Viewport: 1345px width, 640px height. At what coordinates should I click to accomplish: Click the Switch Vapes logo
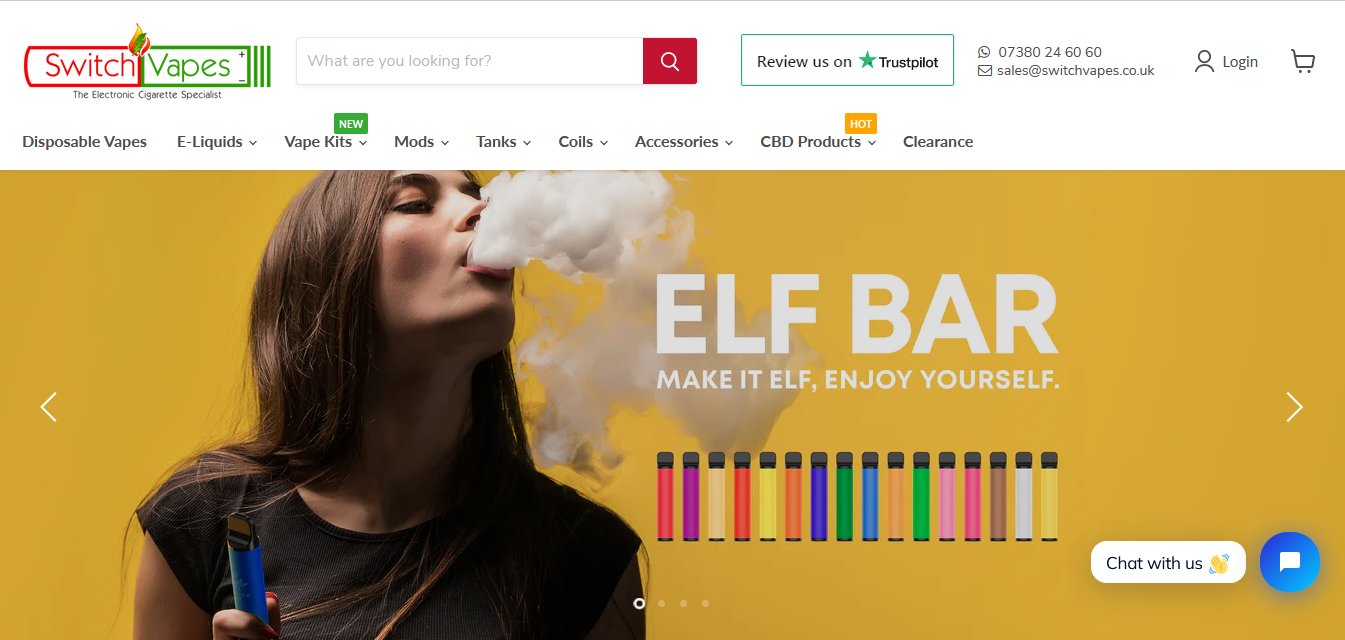[147, 62]
